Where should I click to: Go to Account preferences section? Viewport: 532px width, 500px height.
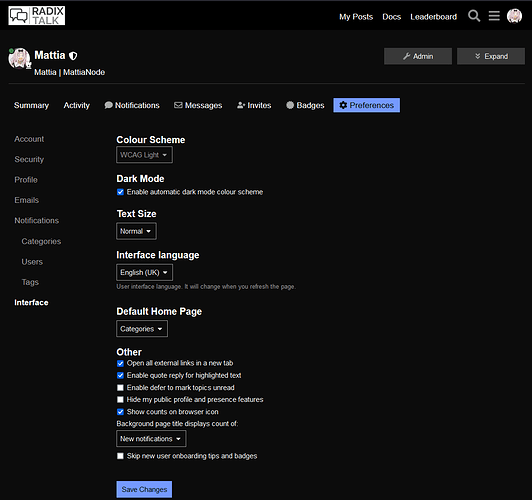(x=29, y=139)
